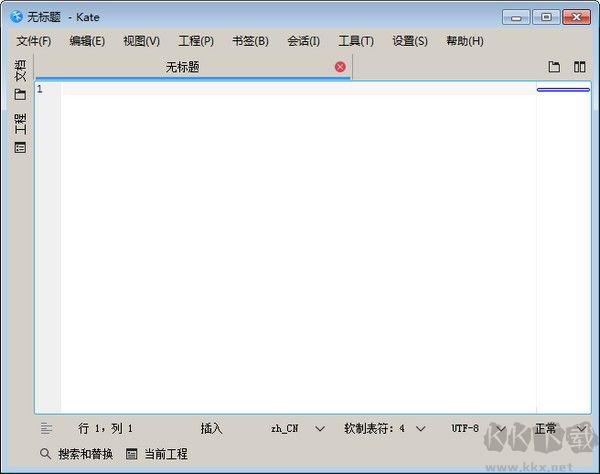
Task: Open the 文档 sidebar panel
Action: tap(21, 80)
